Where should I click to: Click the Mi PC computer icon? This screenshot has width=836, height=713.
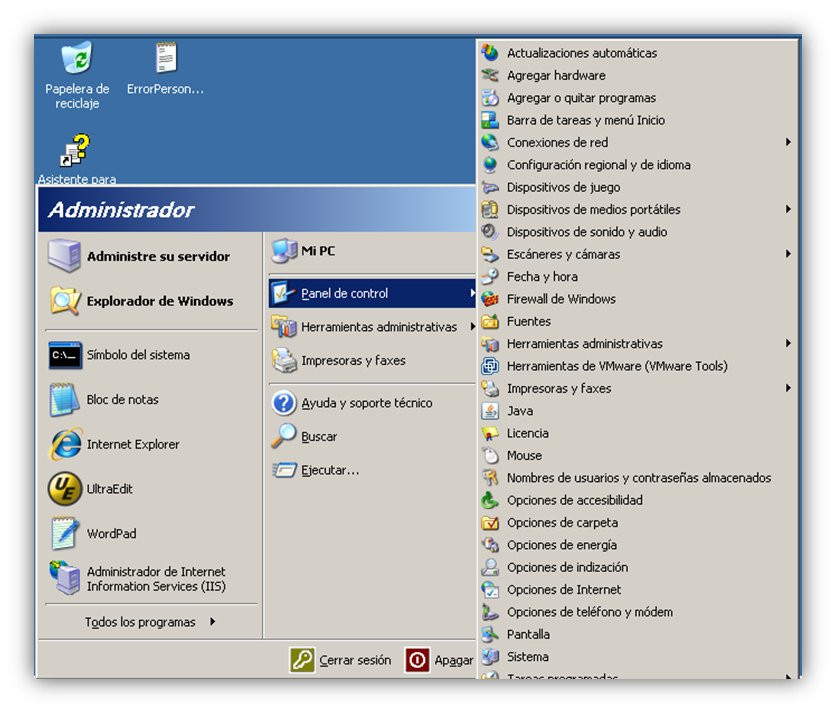(x=284, y=251)
